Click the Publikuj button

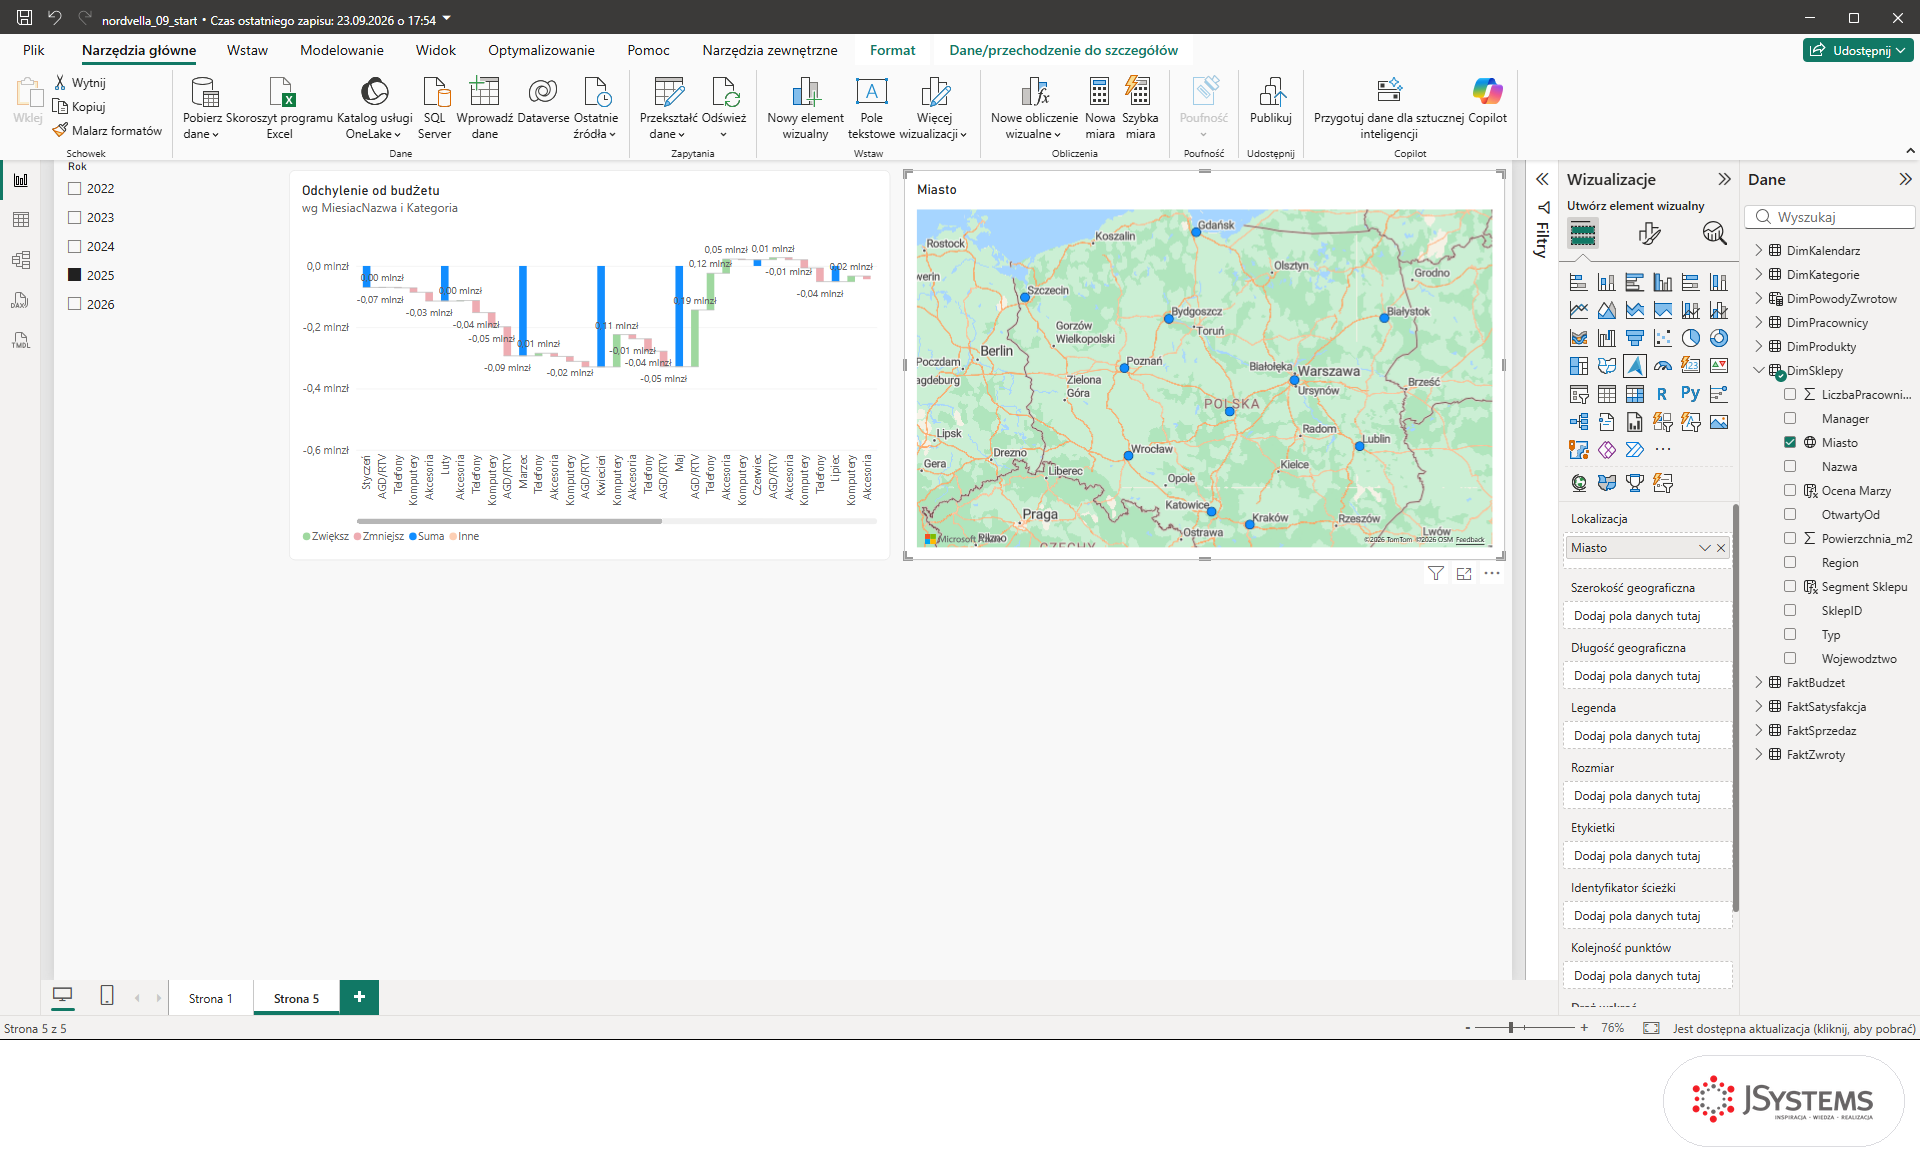click(1271, 103)
